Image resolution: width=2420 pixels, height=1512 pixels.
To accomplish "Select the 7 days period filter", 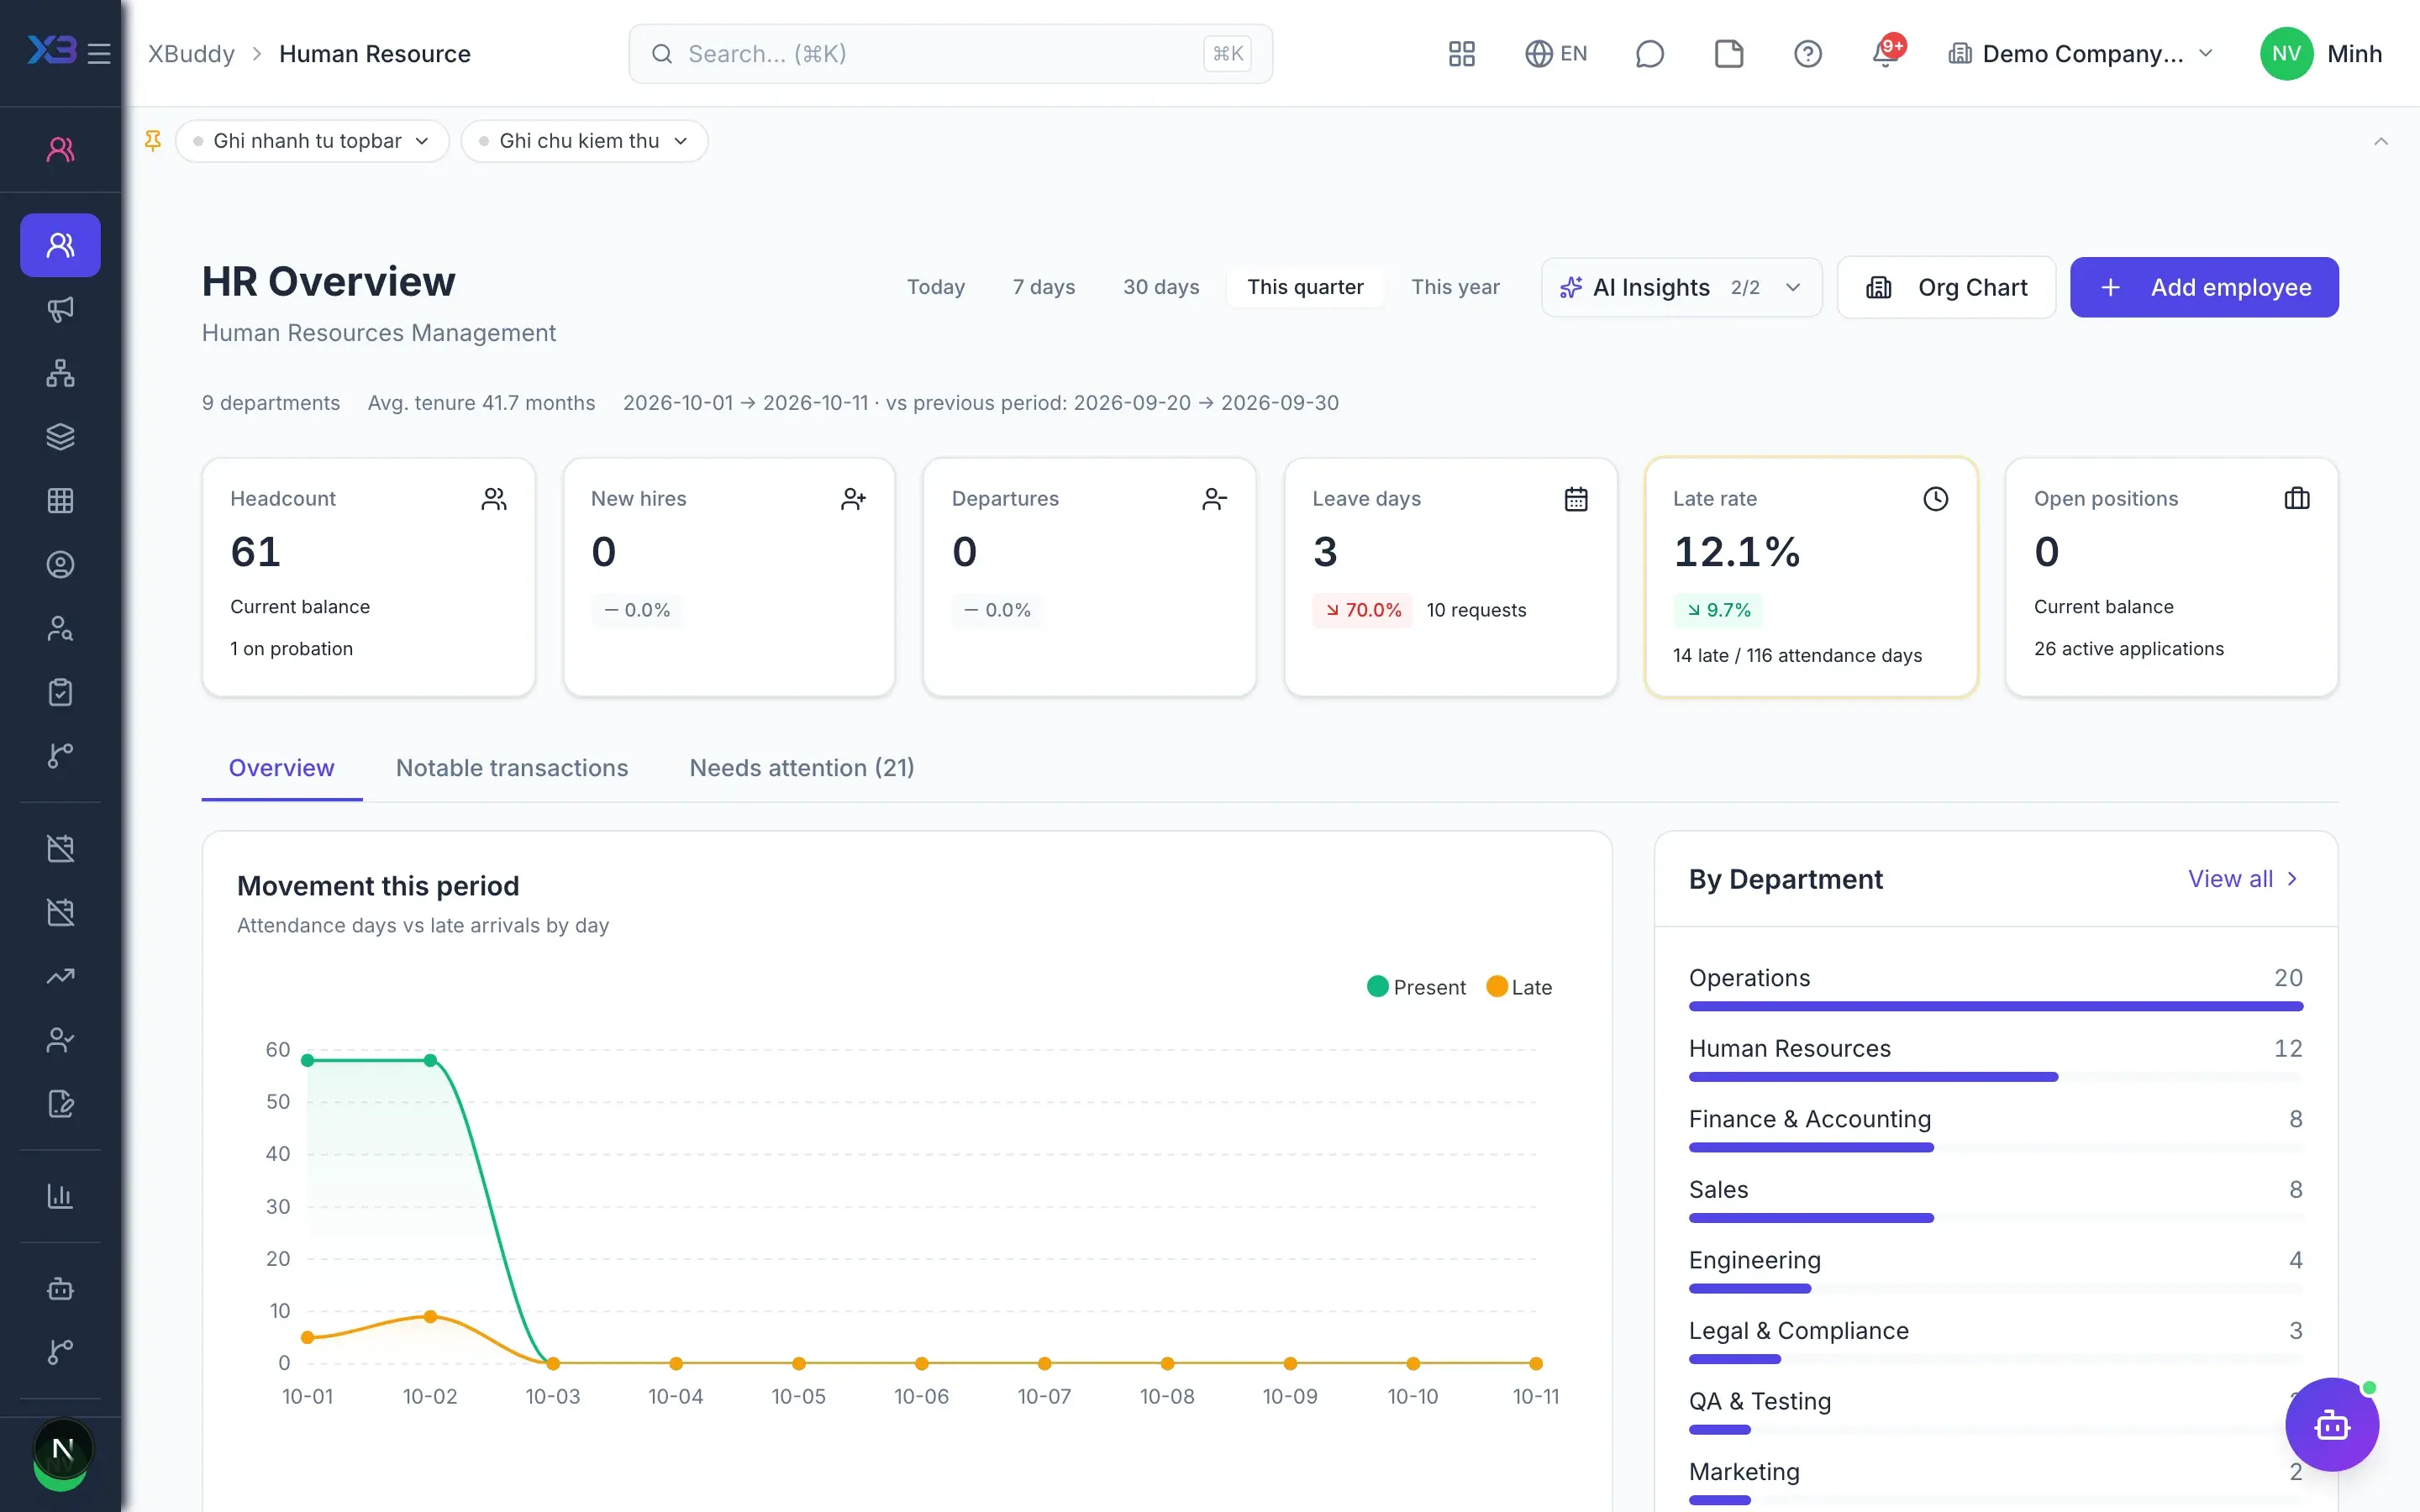I will pos(1044,287).
